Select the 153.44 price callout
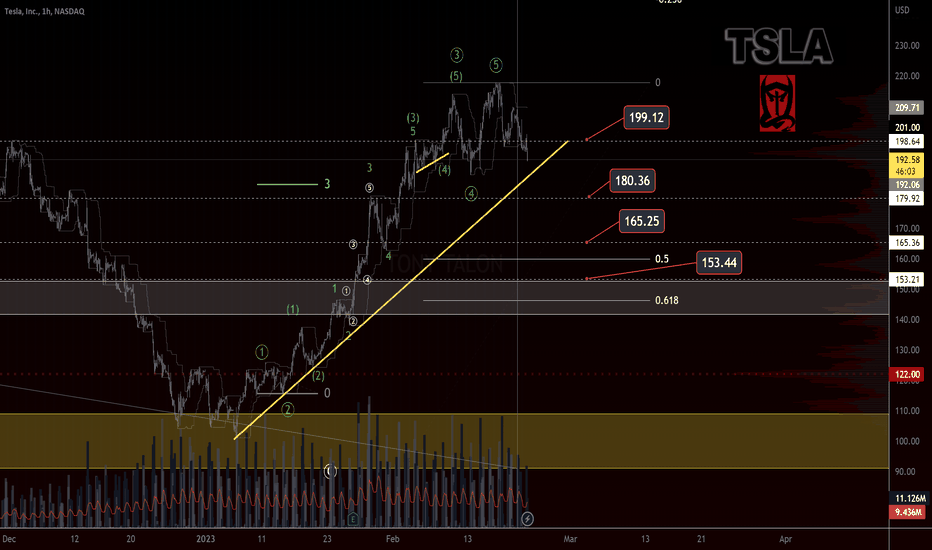The image size is (932, 550). point(719,263)
